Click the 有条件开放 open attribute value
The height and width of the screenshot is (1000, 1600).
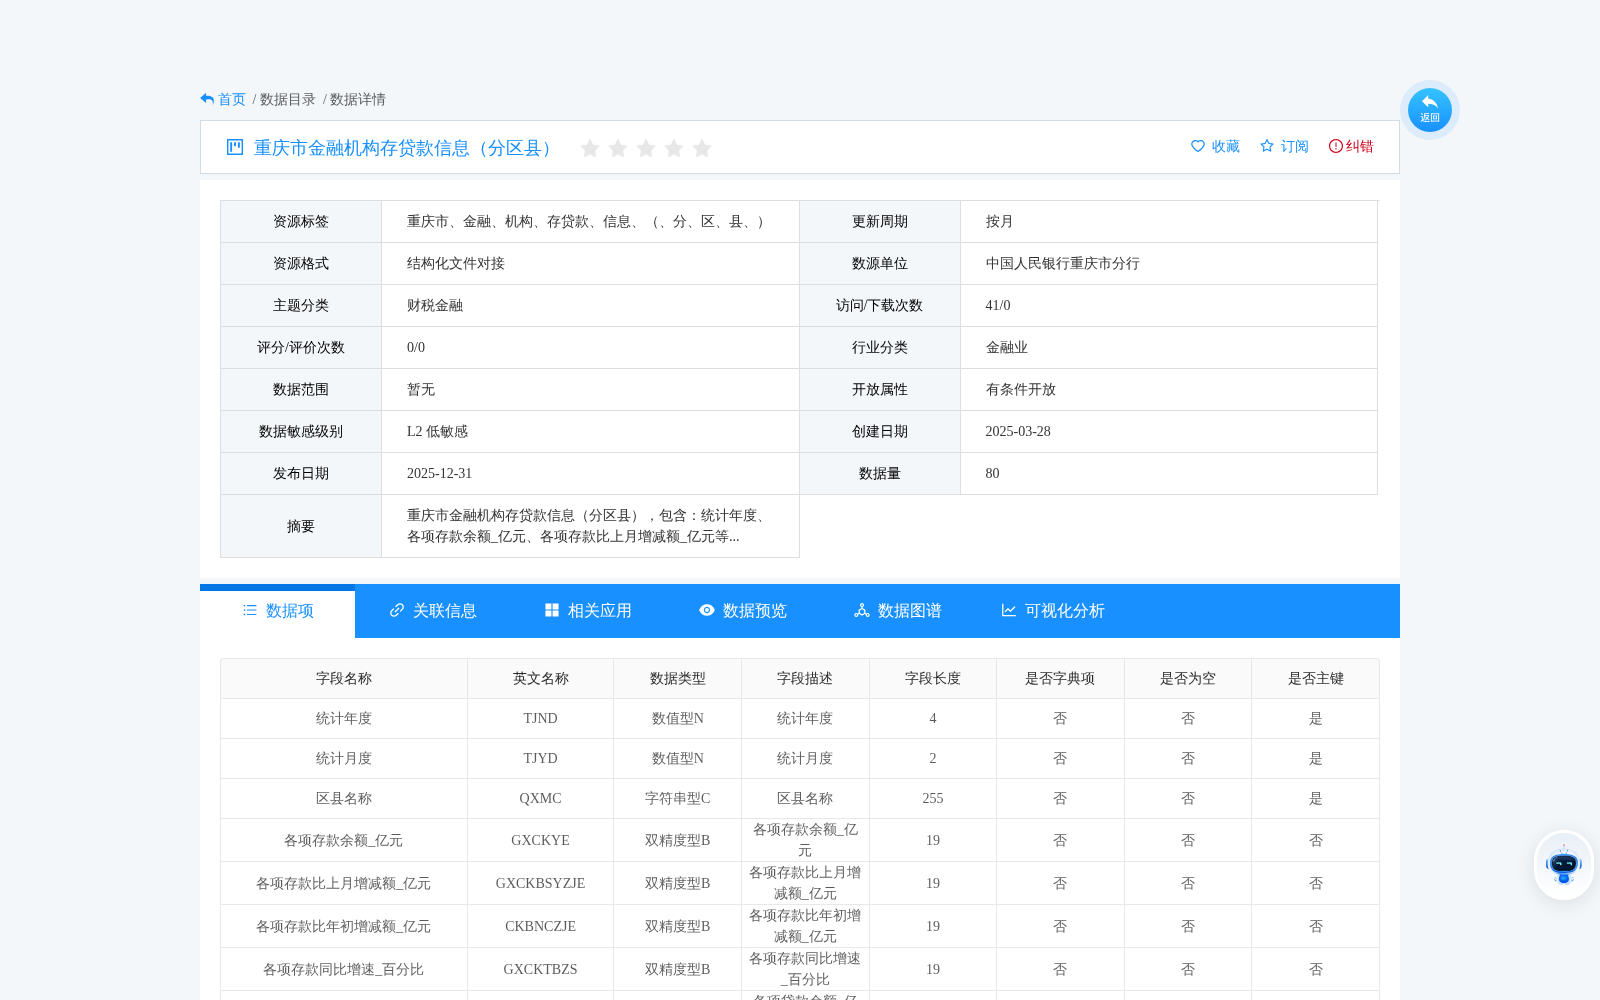pos(1021,390)
